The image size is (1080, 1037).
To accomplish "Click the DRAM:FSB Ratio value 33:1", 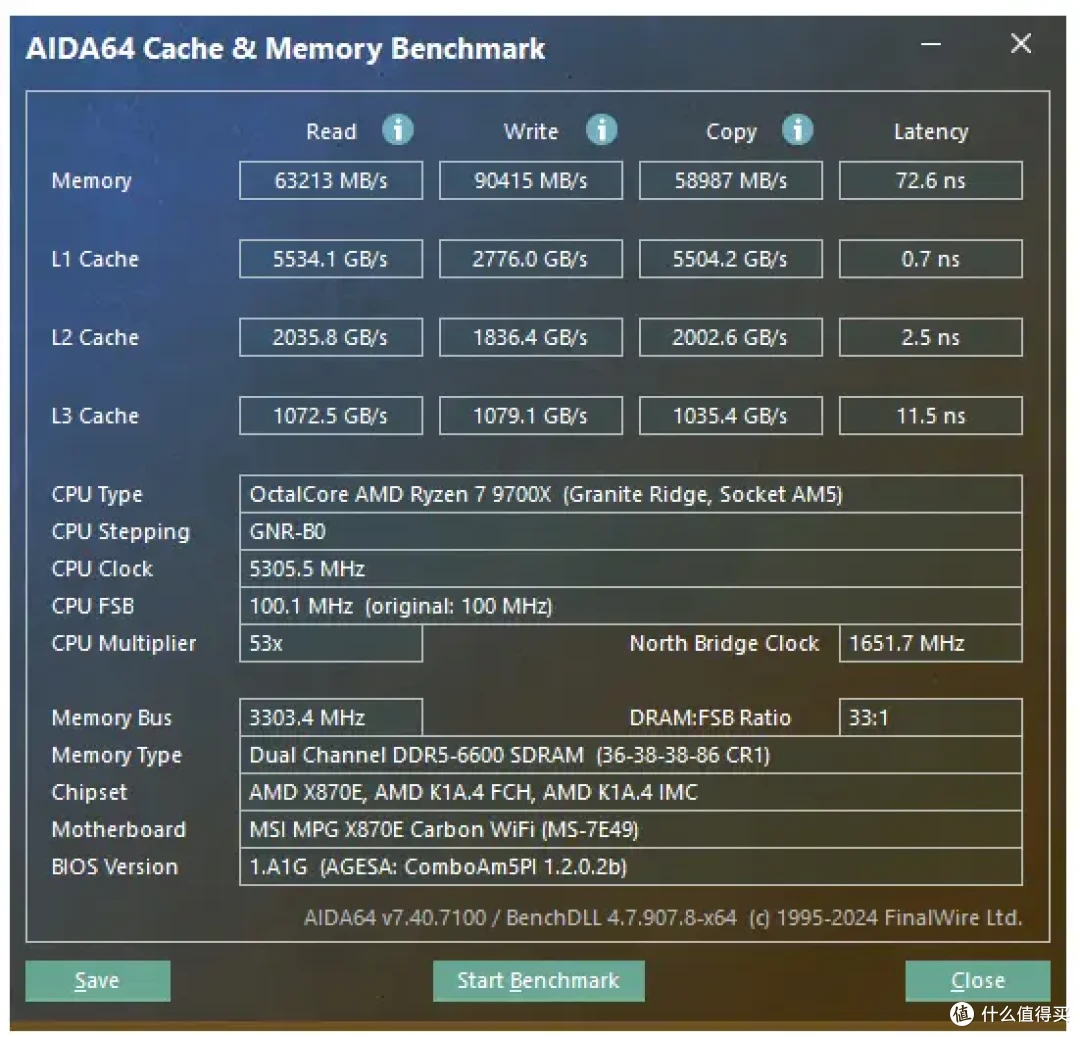I will (x=931, y=717).
